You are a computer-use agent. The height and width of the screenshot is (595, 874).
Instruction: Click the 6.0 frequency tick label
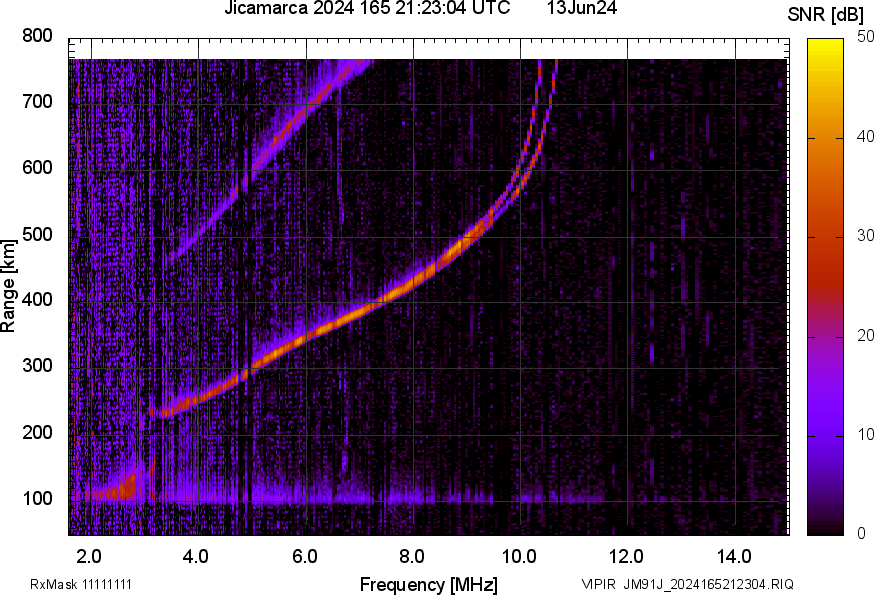304,556
